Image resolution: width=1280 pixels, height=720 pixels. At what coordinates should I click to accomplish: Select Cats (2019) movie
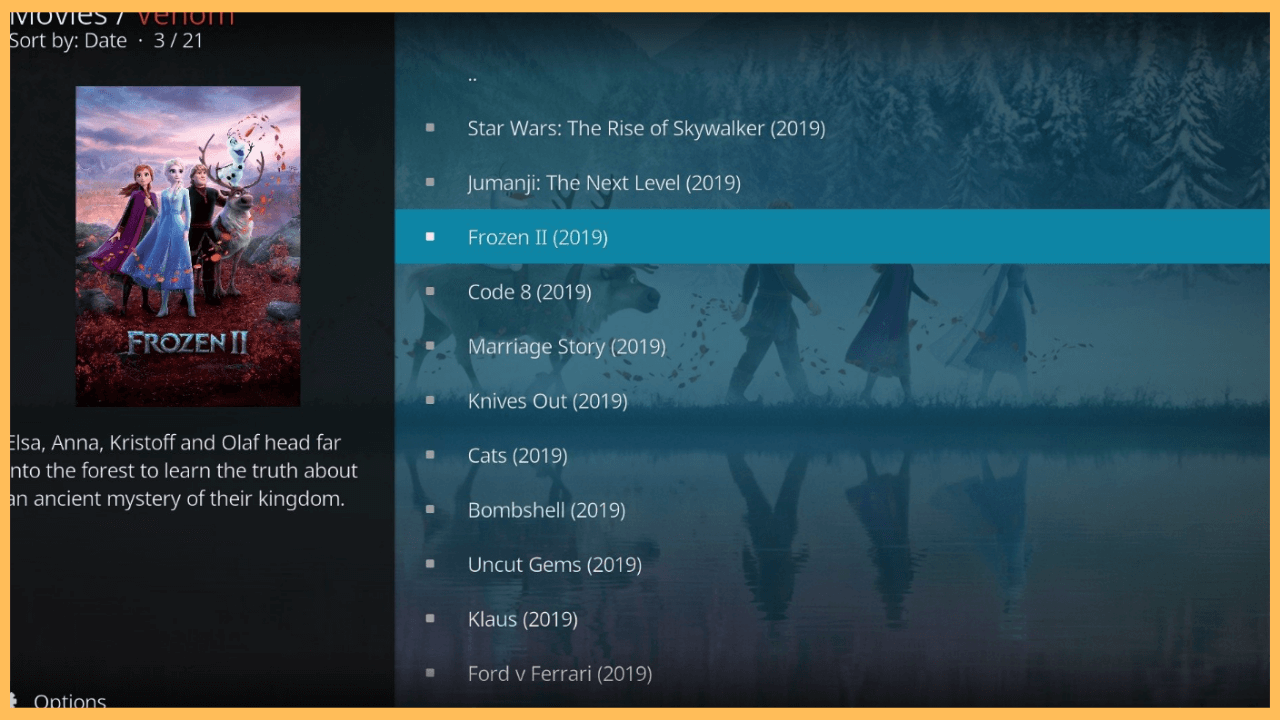[x=832, y=455]
